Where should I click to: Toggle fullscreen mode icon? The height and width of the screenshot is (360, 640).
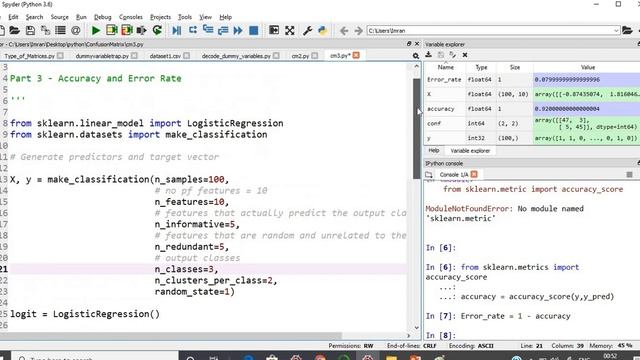point(290,30)
